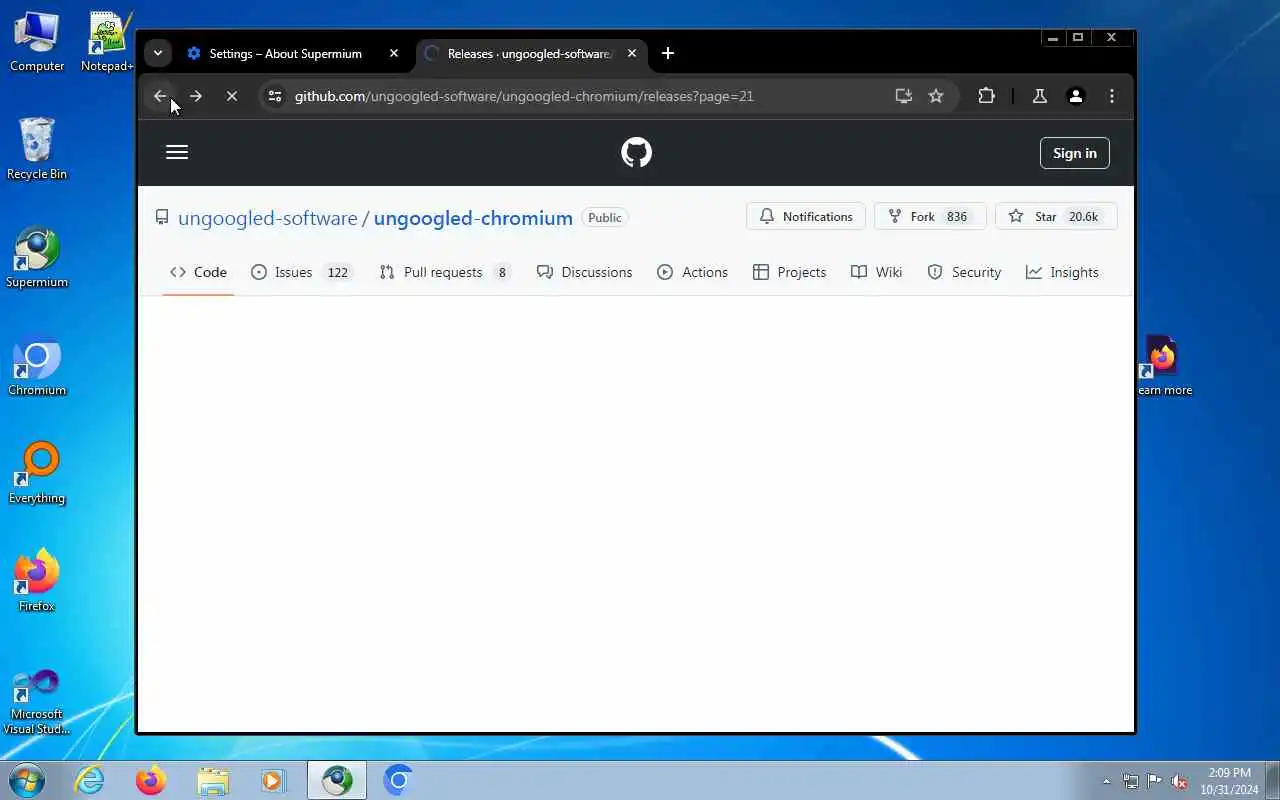Open a new browser tab
This screenshot has height=800, width=1280.
click(x=668, y=53)
